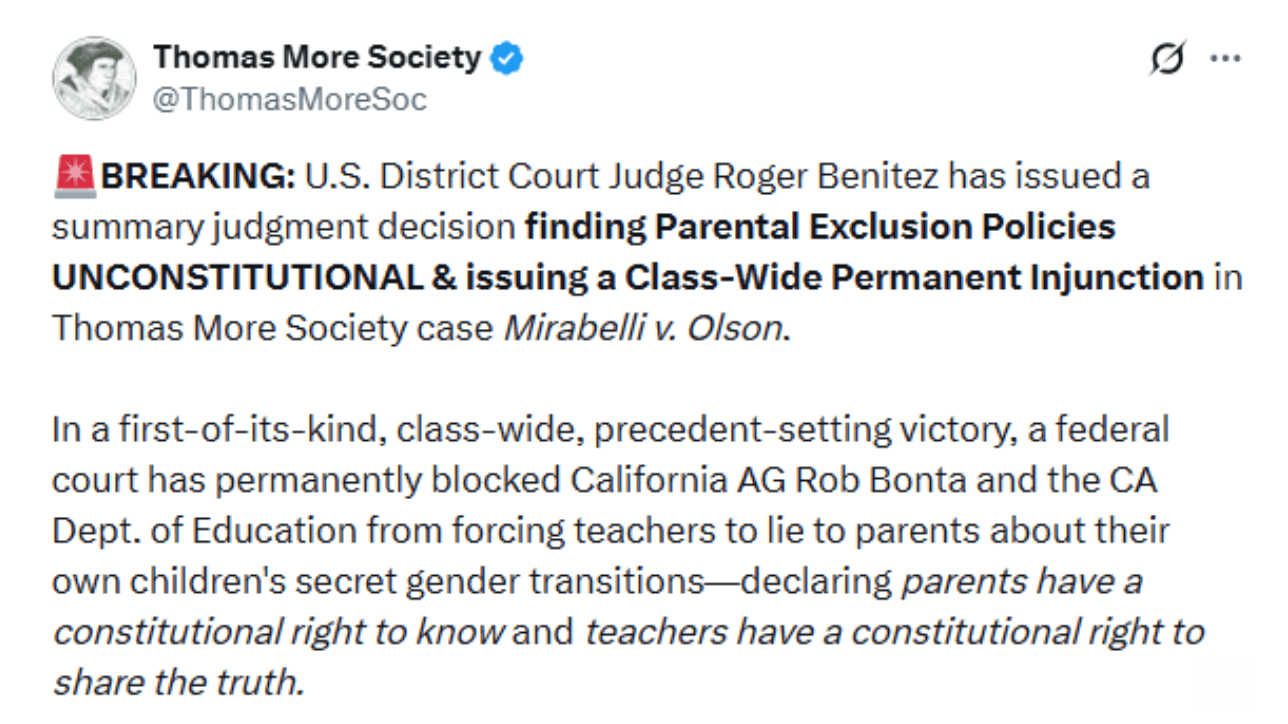The image size is (1288, 724).
Task: Click the @ThomasMoreSoc handle
Action: tap(290, 99)
